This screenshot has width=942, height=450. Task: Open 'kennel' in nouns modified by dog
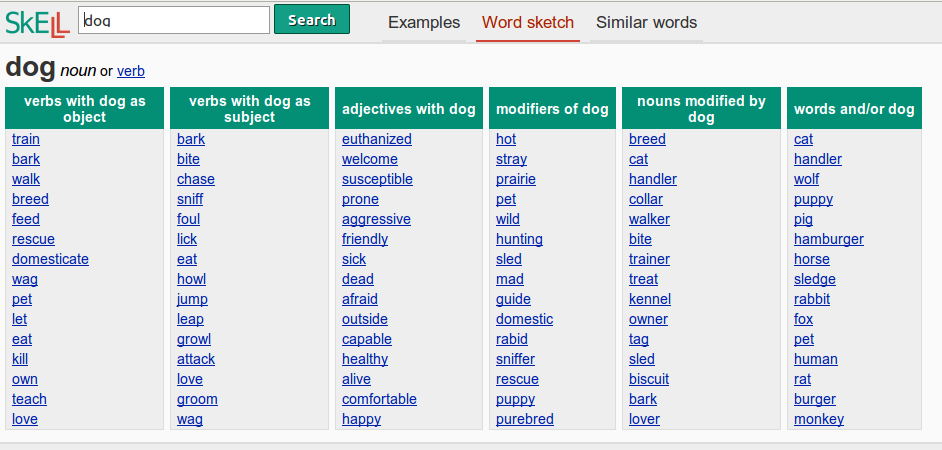click(650, 299)
